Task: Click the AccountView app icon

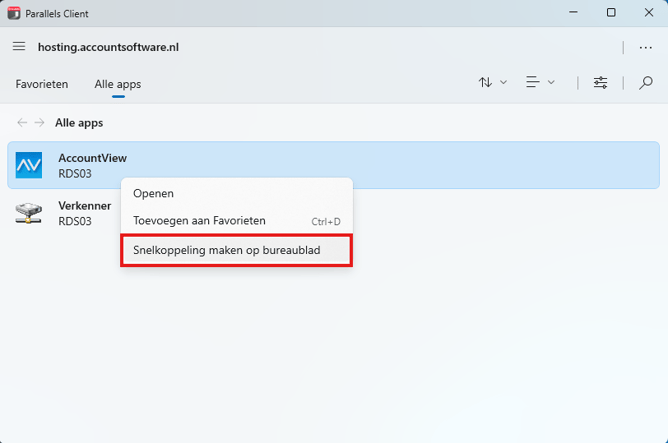Action: coord(29,165)
